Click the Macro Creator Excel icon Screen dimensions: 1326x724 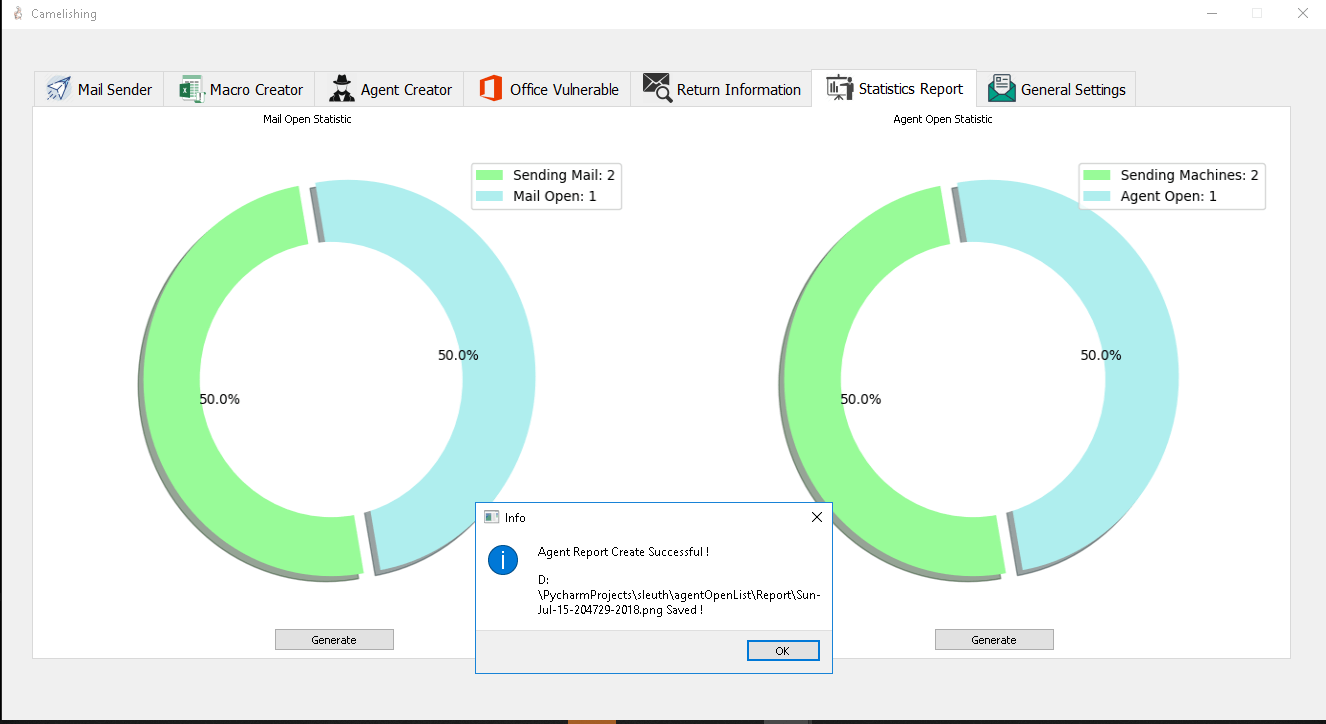coord(191,89)
